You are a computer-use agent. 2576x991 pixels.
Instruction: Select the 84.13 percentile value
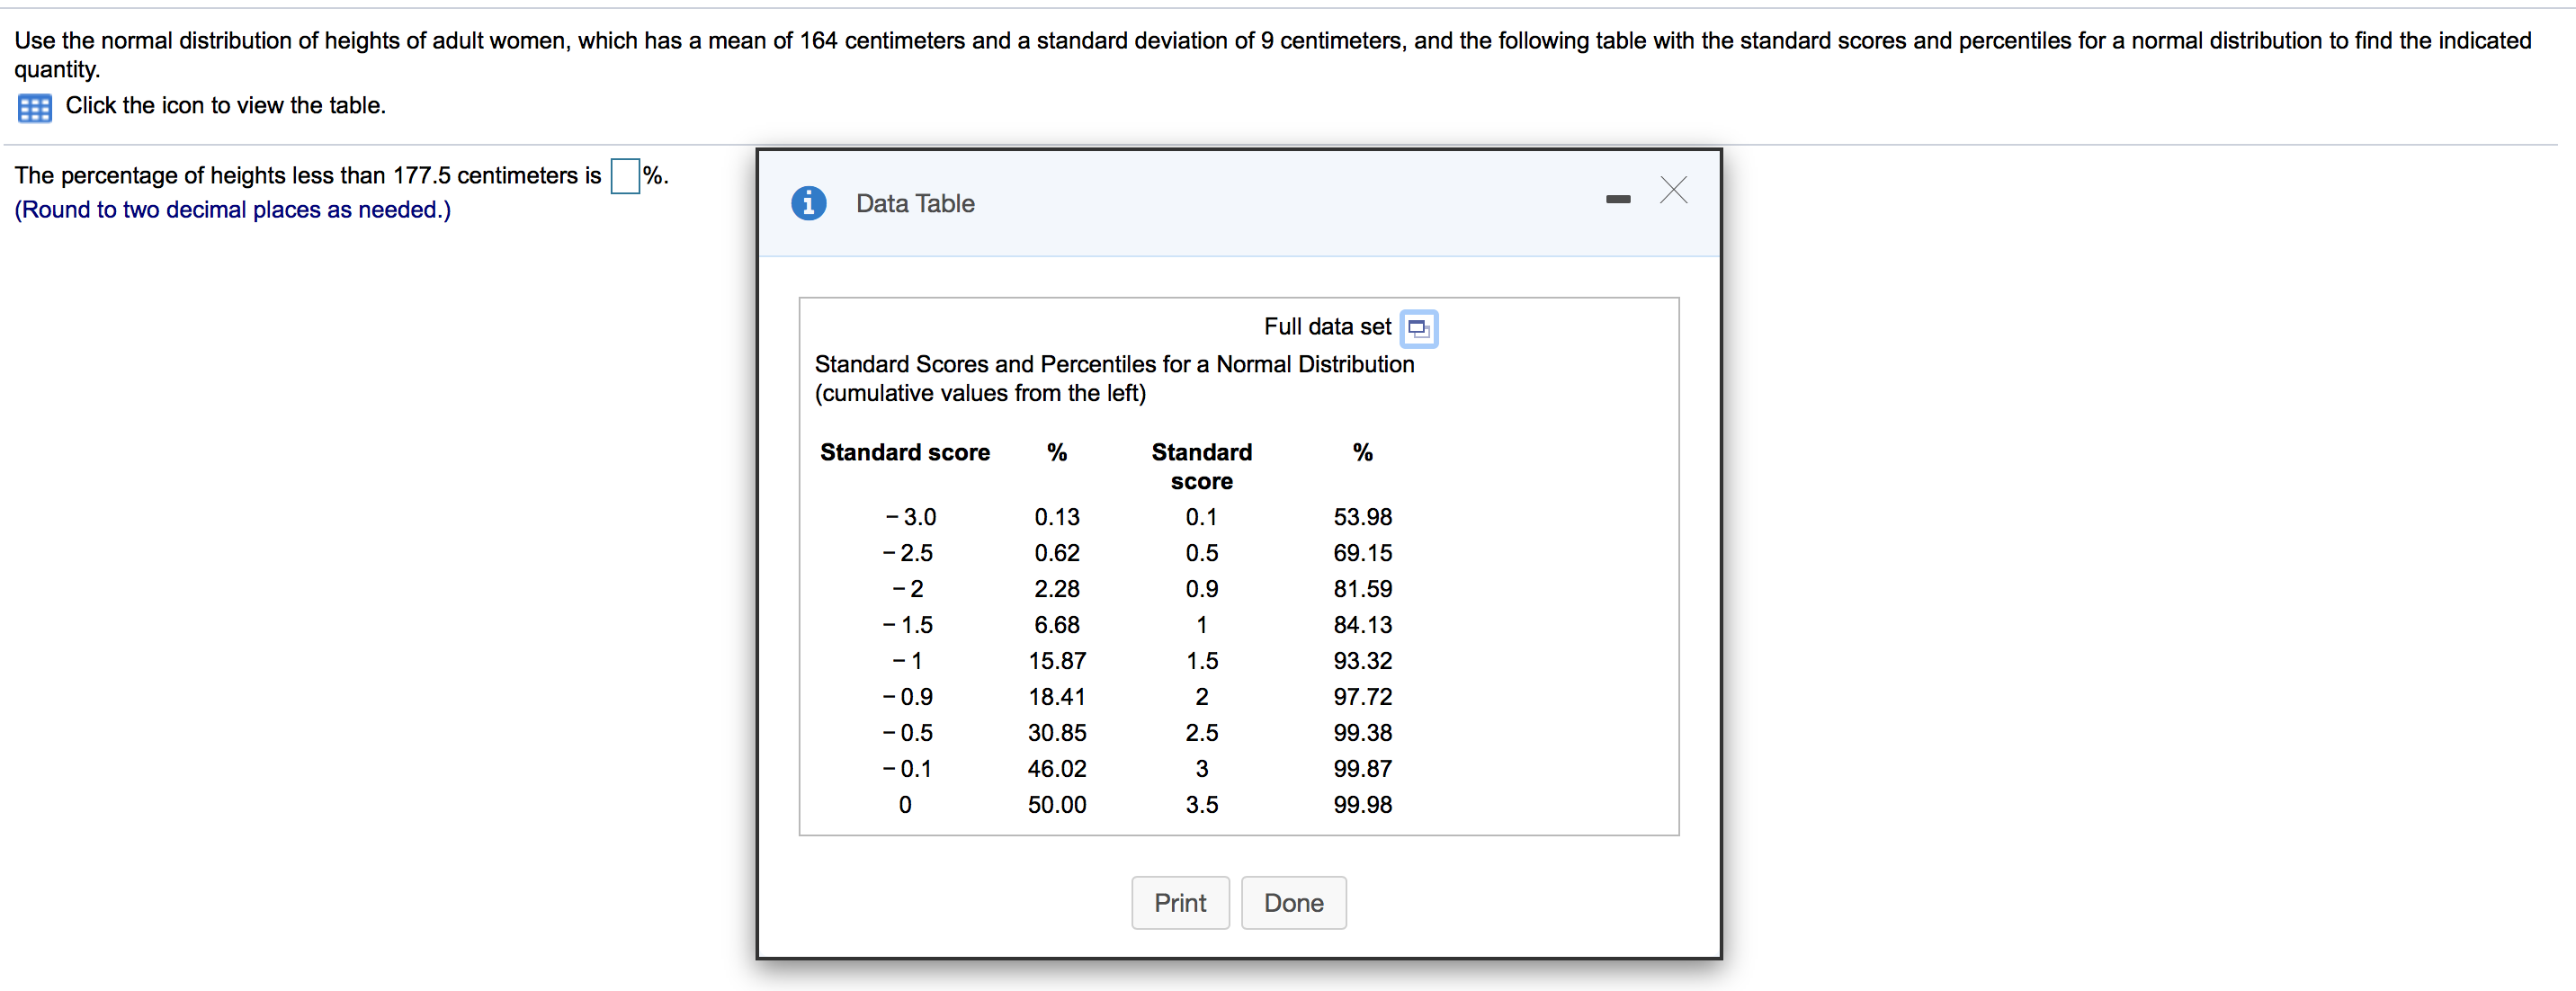(x=1362, y=624)
